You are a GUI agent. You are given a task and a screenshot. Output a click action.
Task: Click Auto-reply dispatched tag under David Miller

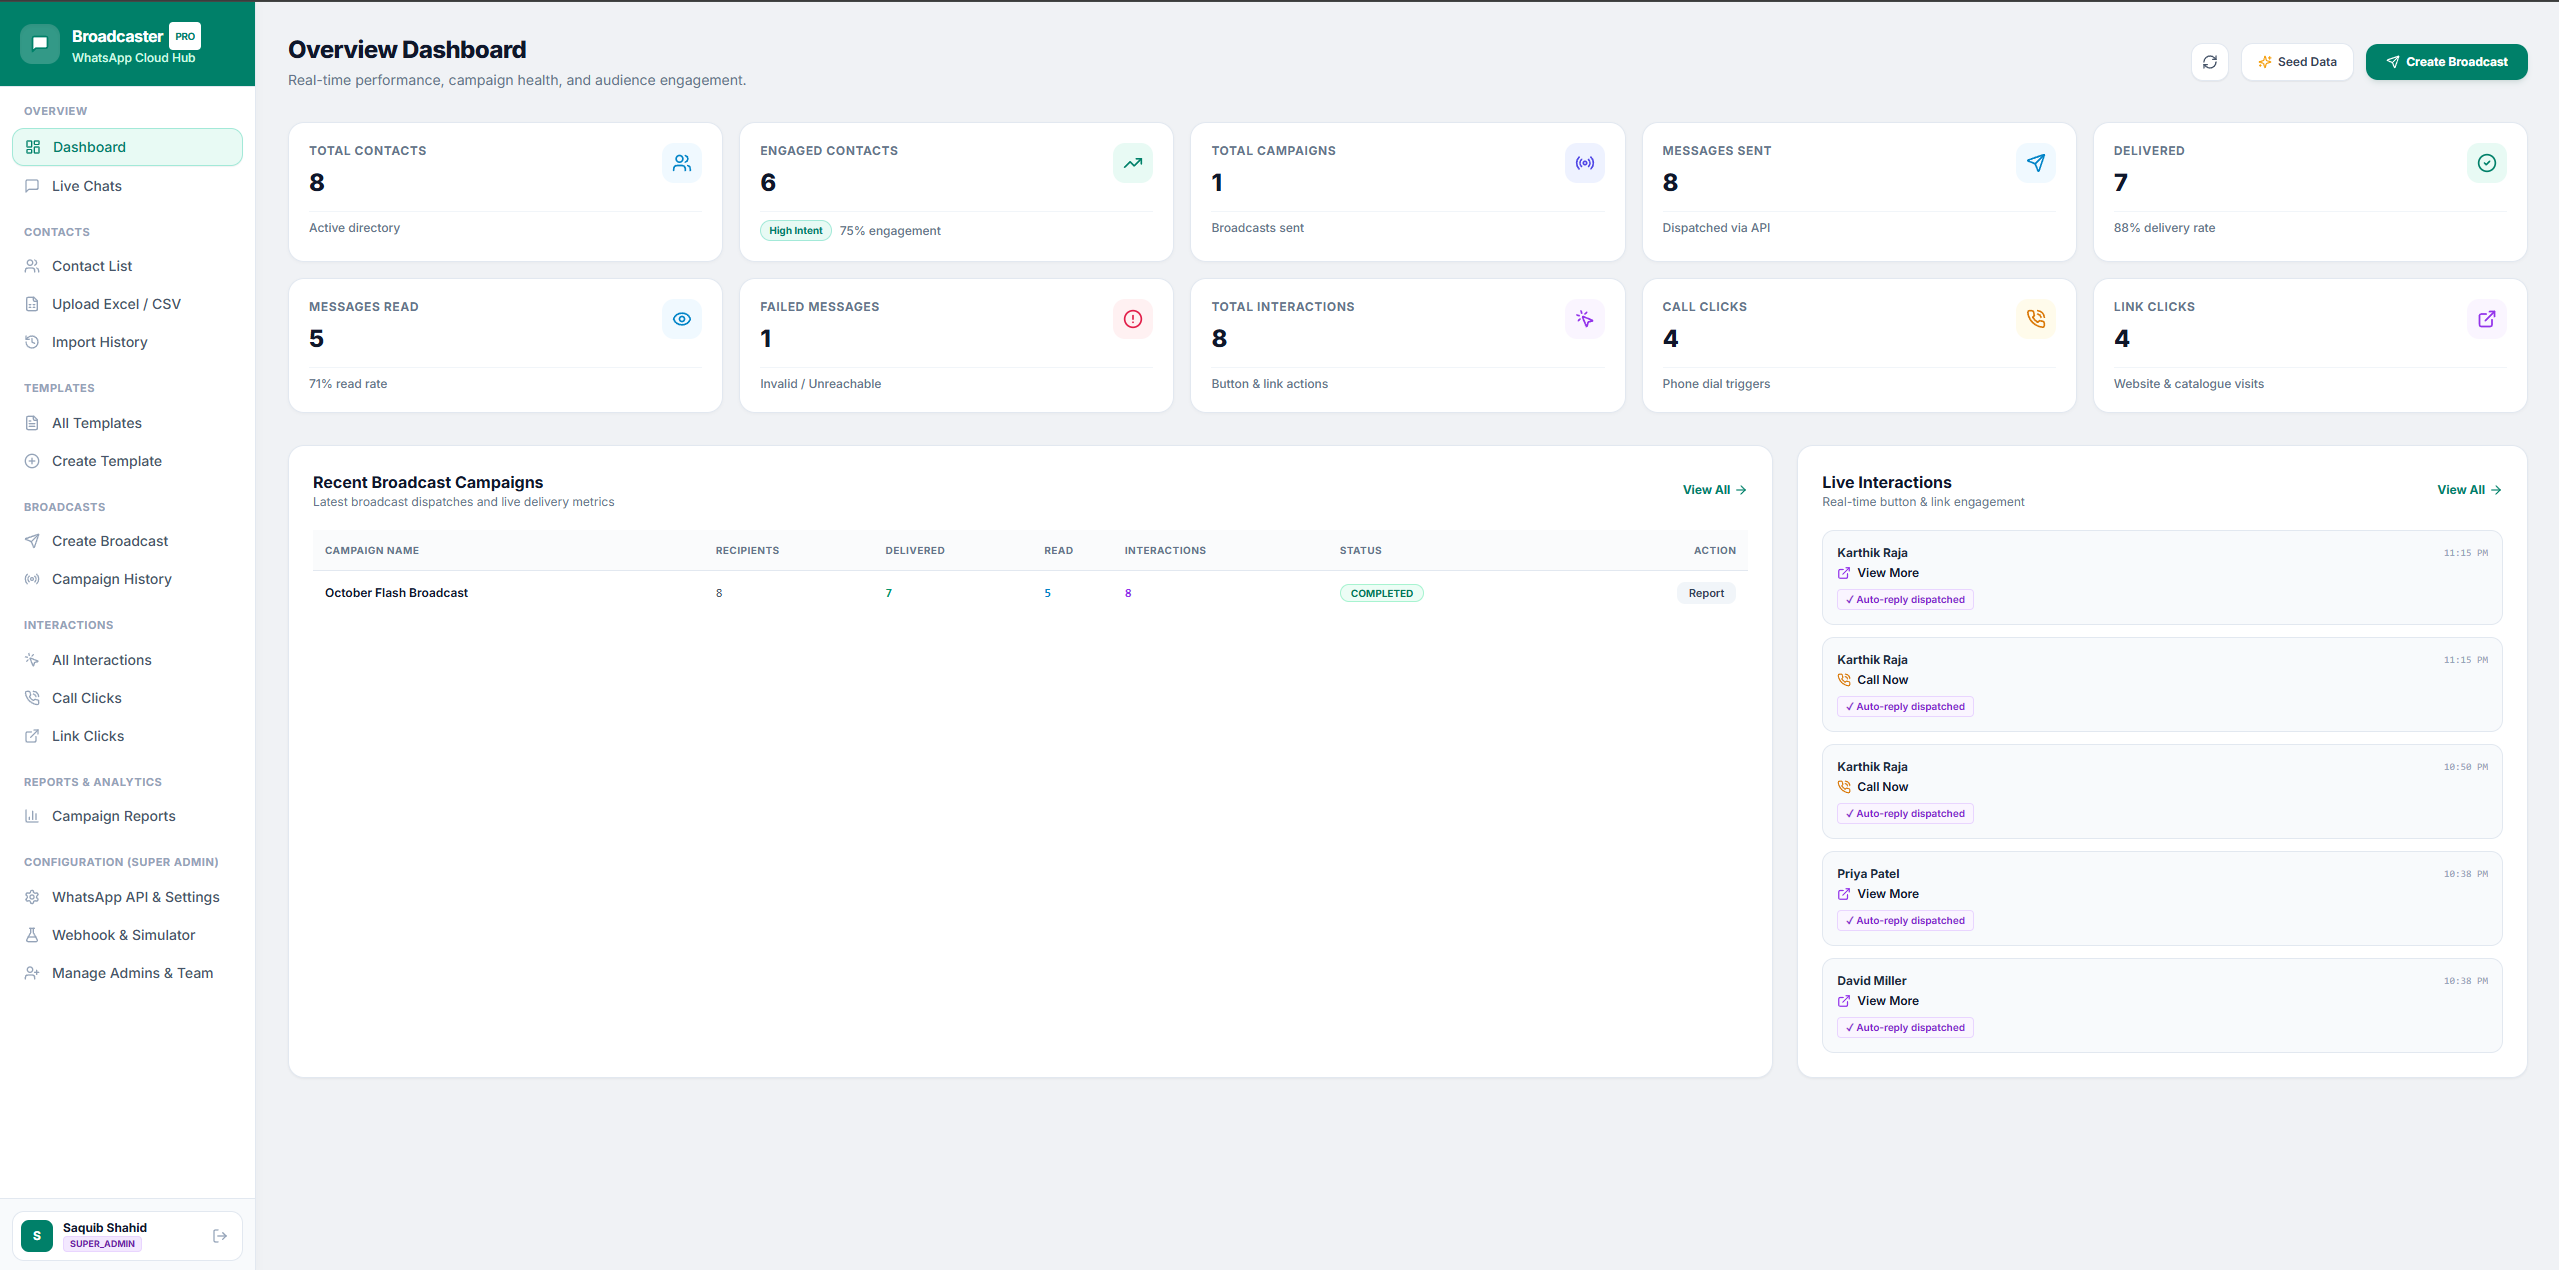pyautogui.click(x=1905, y=1028)
